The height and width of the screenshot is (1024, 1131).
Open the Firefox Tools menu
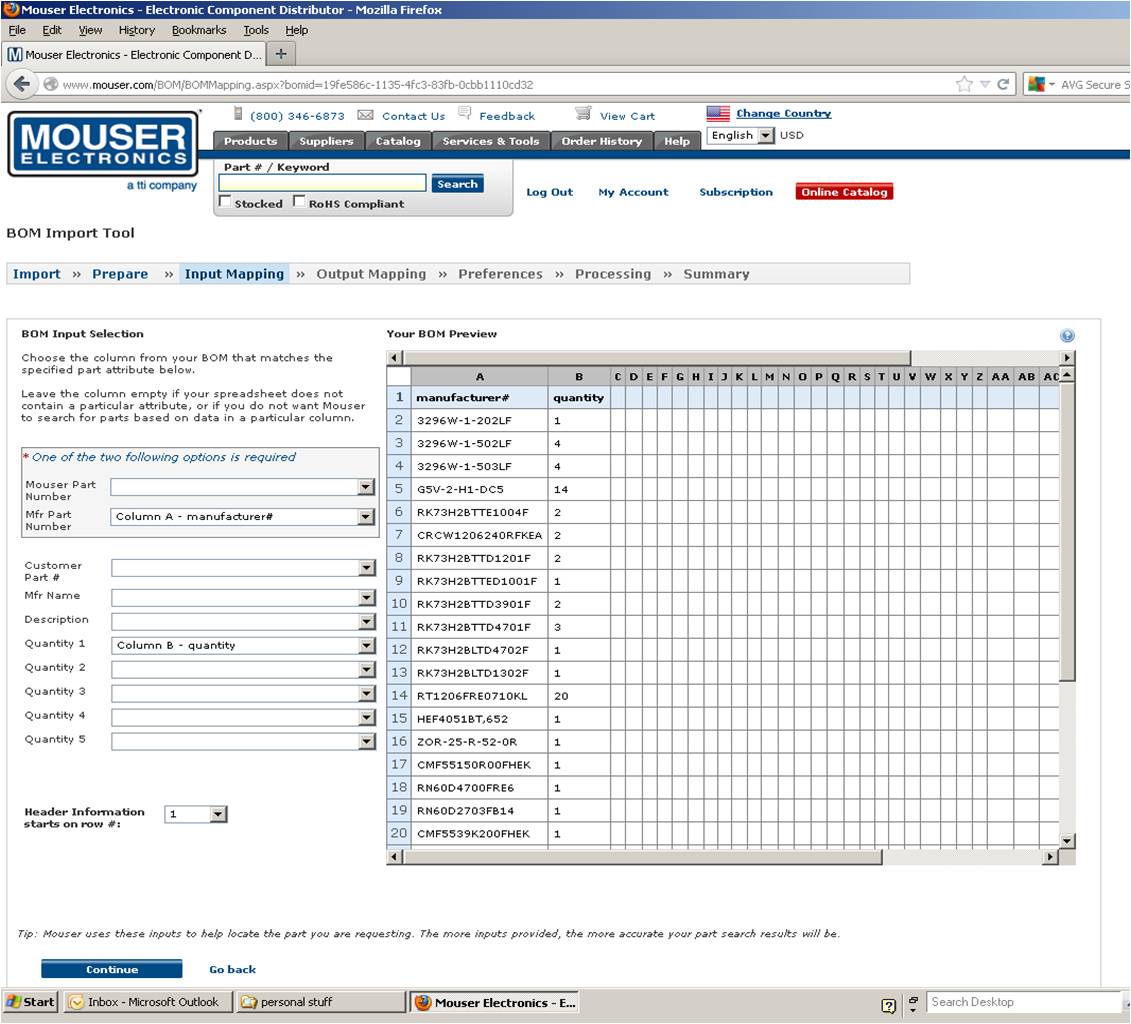256,30
